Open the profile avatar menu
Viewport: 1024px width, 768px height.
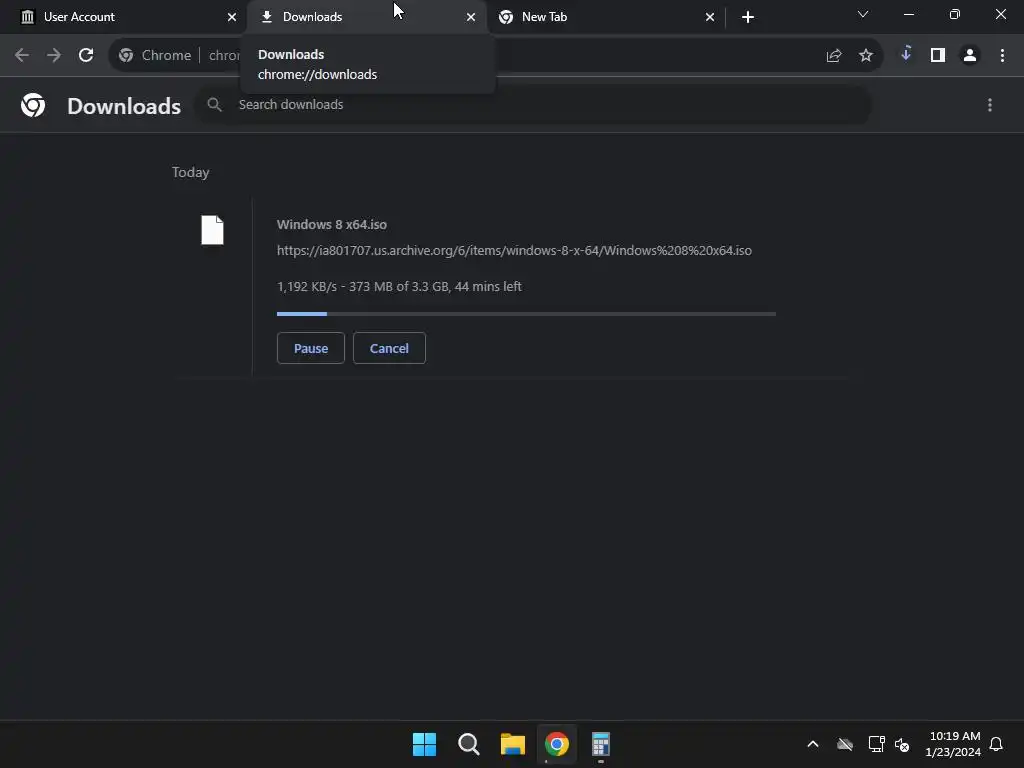pos(970,56)
